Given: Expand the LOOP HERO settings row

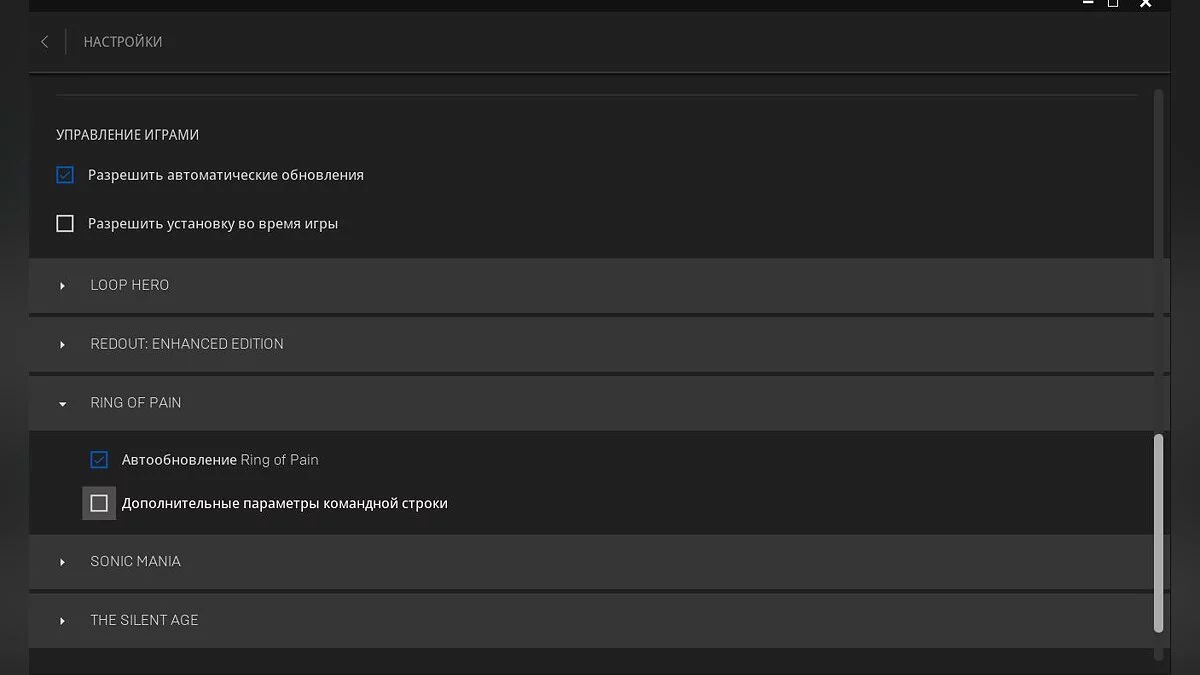Looking at the screenshot, I should tap(130, 285).
